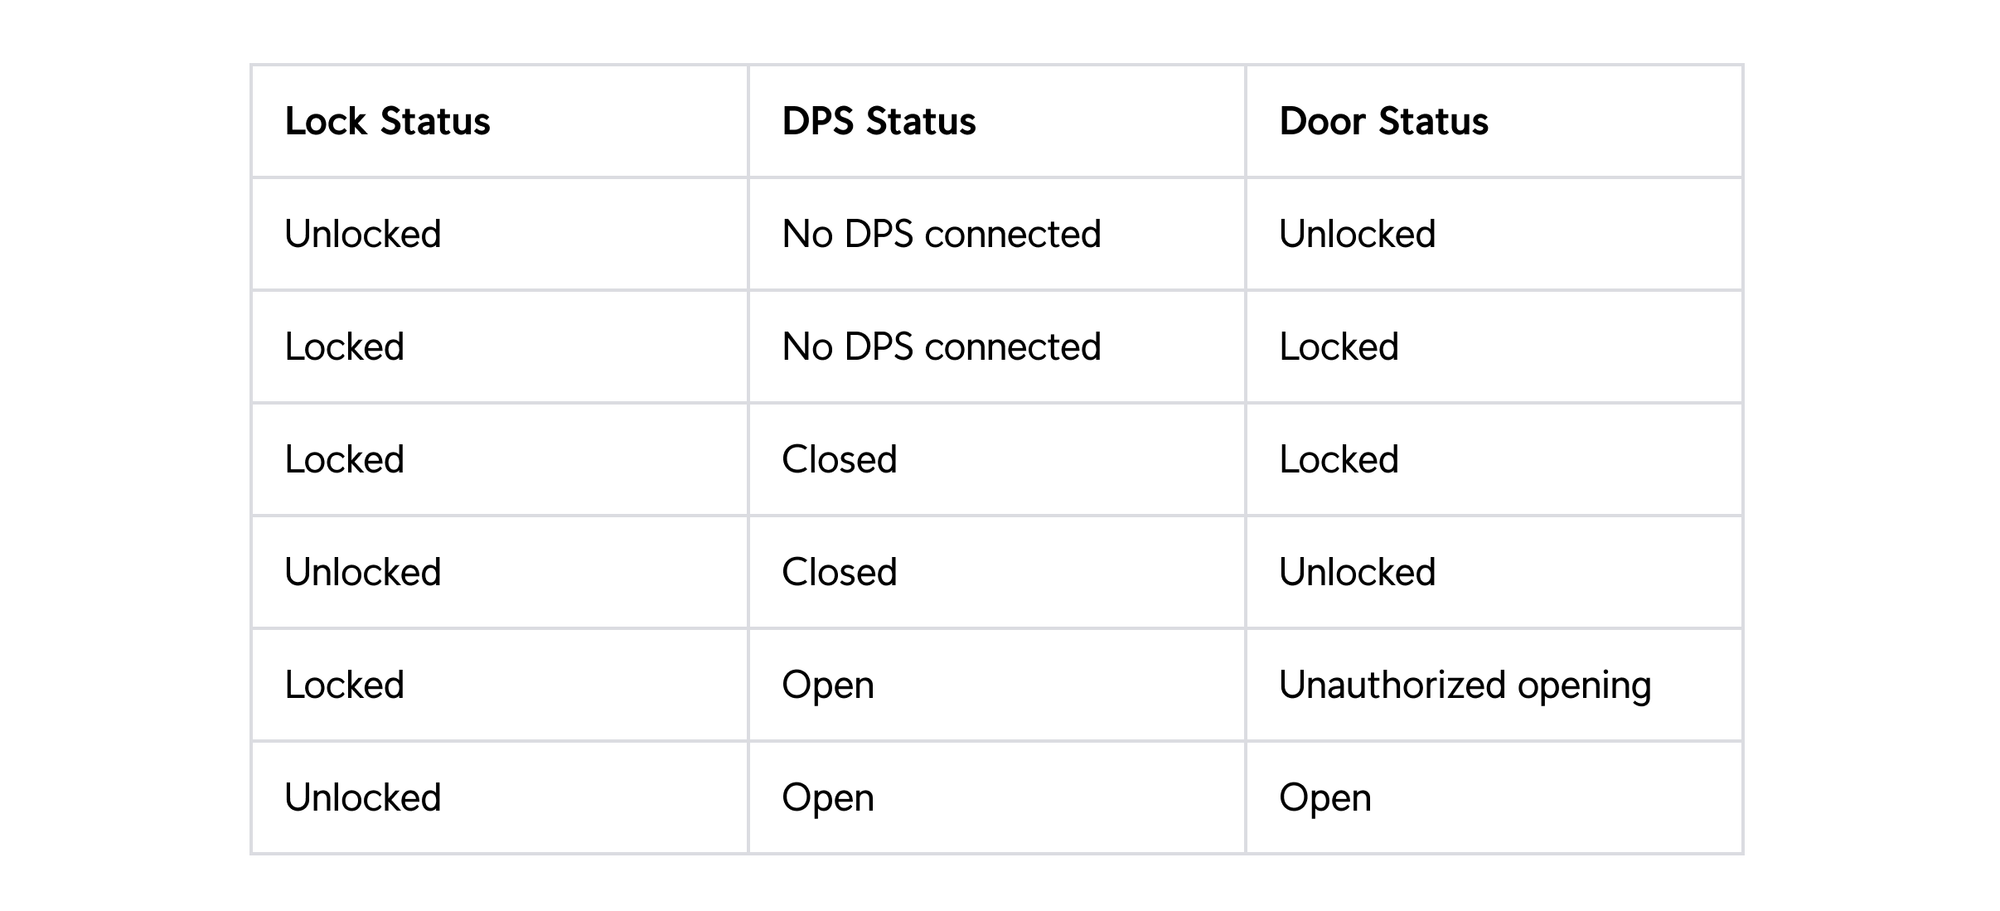The image size is (2000, 911).
Task: Click "No DPS connected" in the Locked row
Action: point(940,347)
